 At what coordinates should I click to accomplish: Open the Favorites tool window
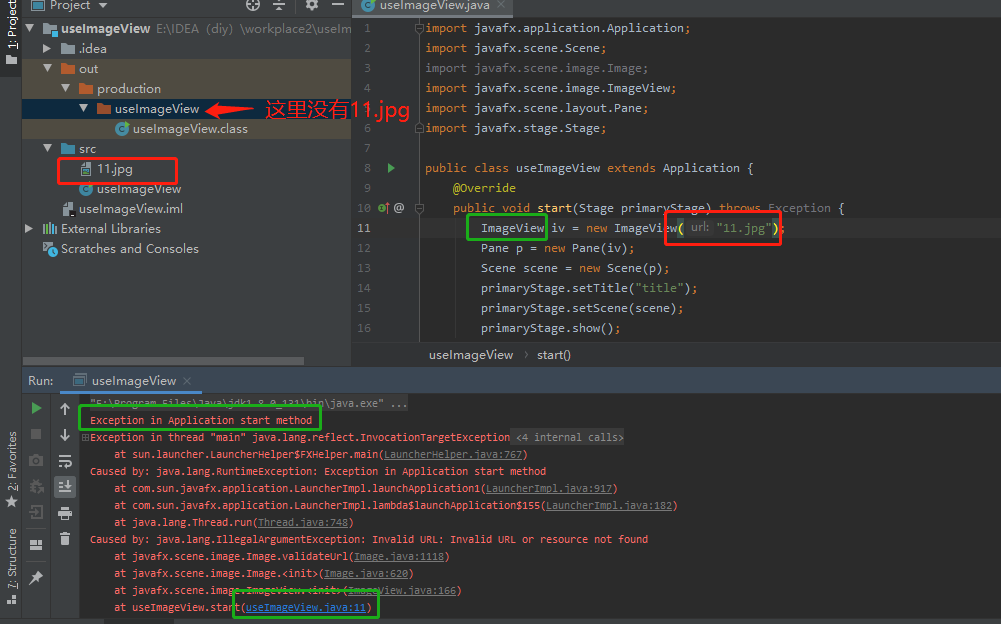[x=11, y=460]
